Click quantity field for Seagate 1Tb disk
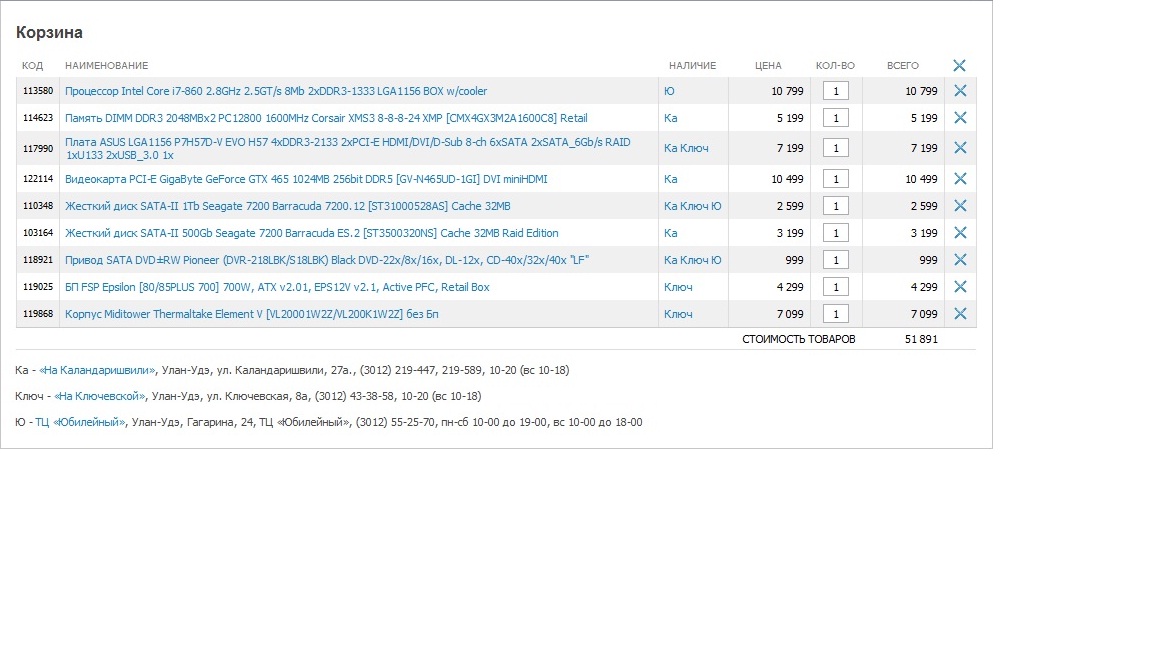The image size is (1152, 648). 835,206
